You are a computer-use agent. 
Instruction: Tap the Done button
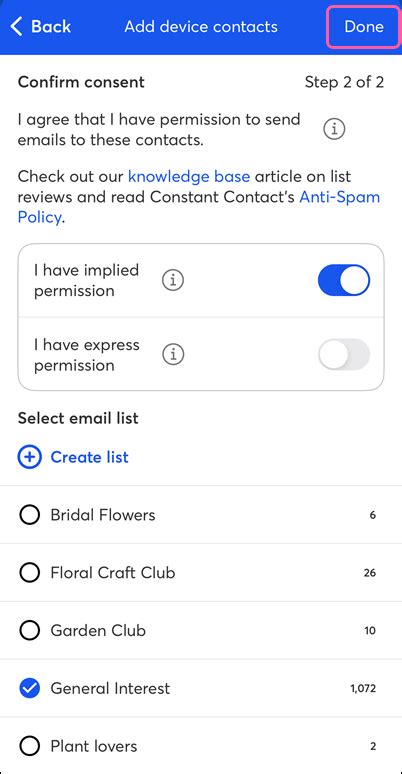coord(363,27)
